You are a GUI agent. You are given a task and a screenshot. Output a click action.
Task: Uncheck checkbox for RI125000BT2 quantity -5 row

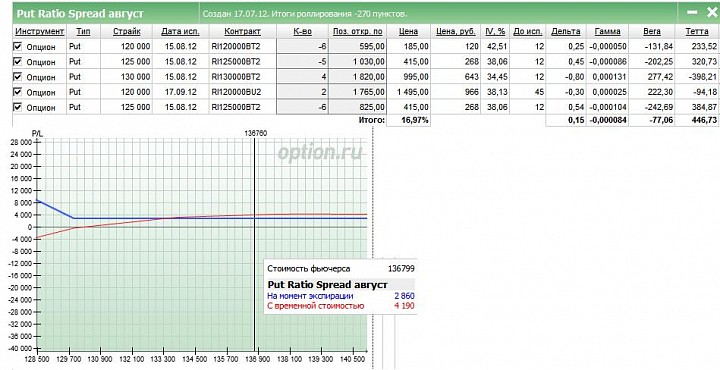[x=18, y=62]
